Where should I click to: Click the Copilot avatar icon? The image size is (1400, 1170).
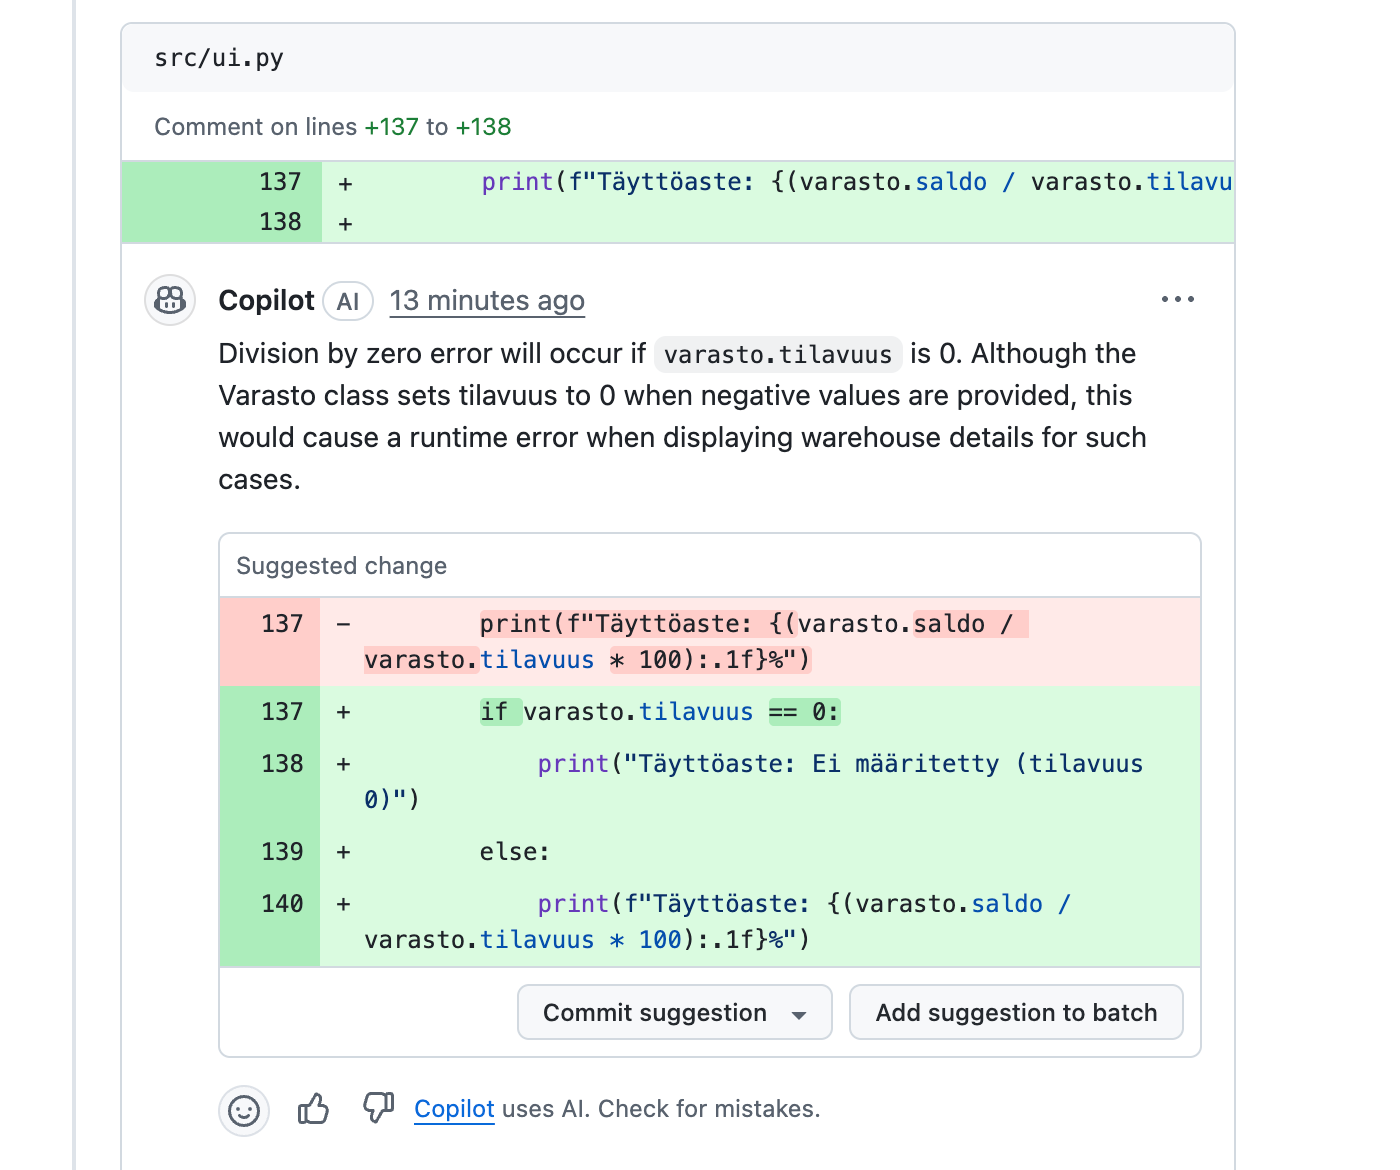click(170, 300)
